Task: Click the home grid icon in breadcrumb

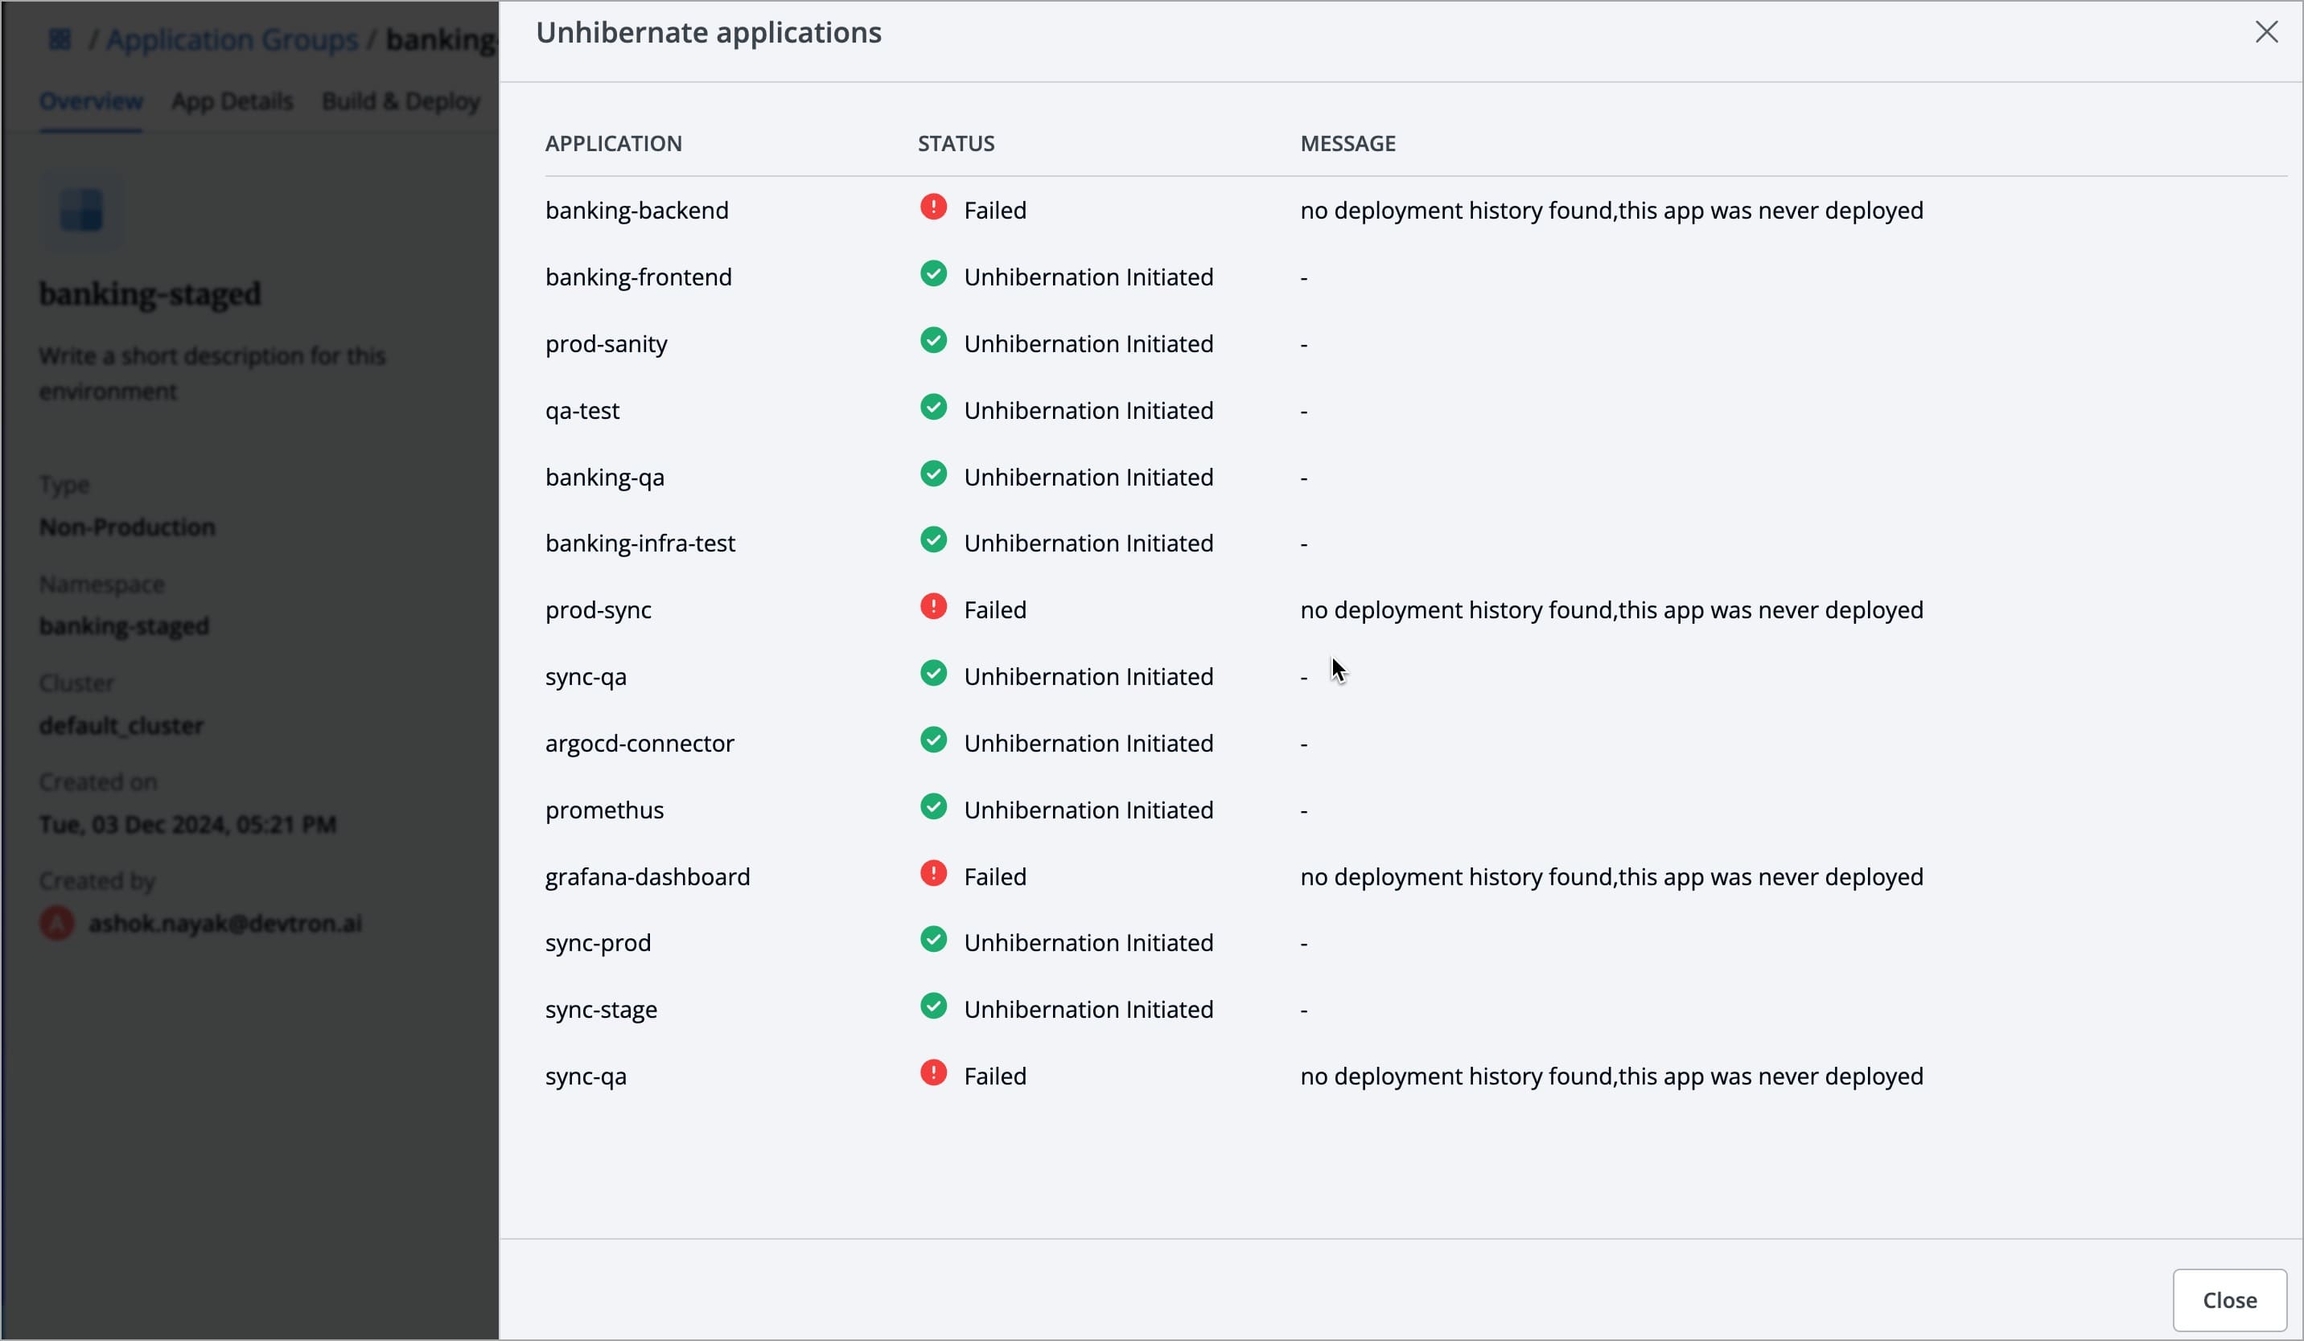Action: tap(60, 39)
